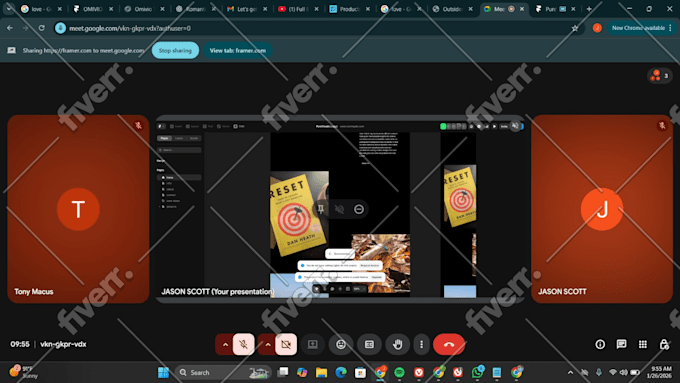This screenshot has height=383, width=680.
Task: Click the meeting code vkn-gkpr-vdx
Action: [63, 344]
